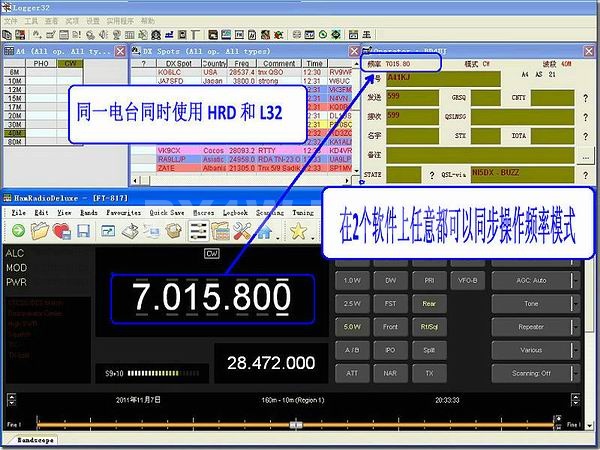The height and width of the screenshot is (450, 600).
Task: Open the Logbook menu in HamRadioDeluxe
Action: pyautogui.click(x=235, y=212)
